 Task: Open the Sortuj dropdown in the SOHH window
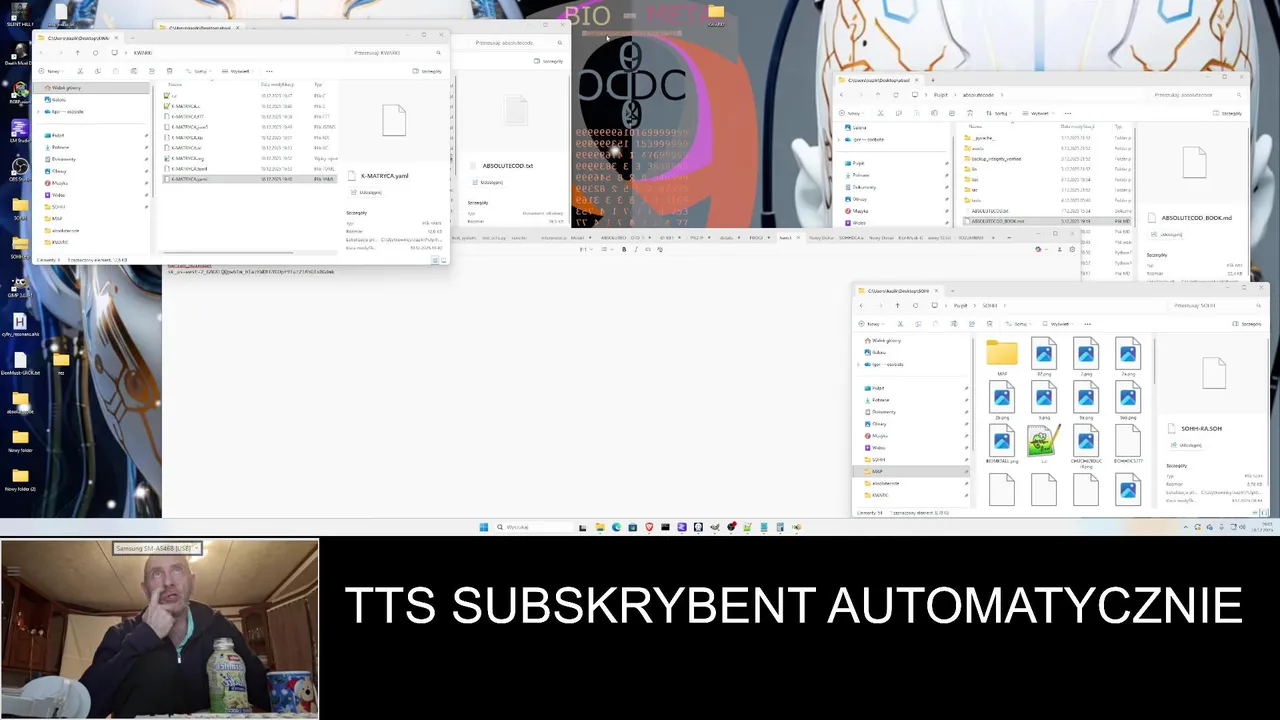click(1018, 324)
